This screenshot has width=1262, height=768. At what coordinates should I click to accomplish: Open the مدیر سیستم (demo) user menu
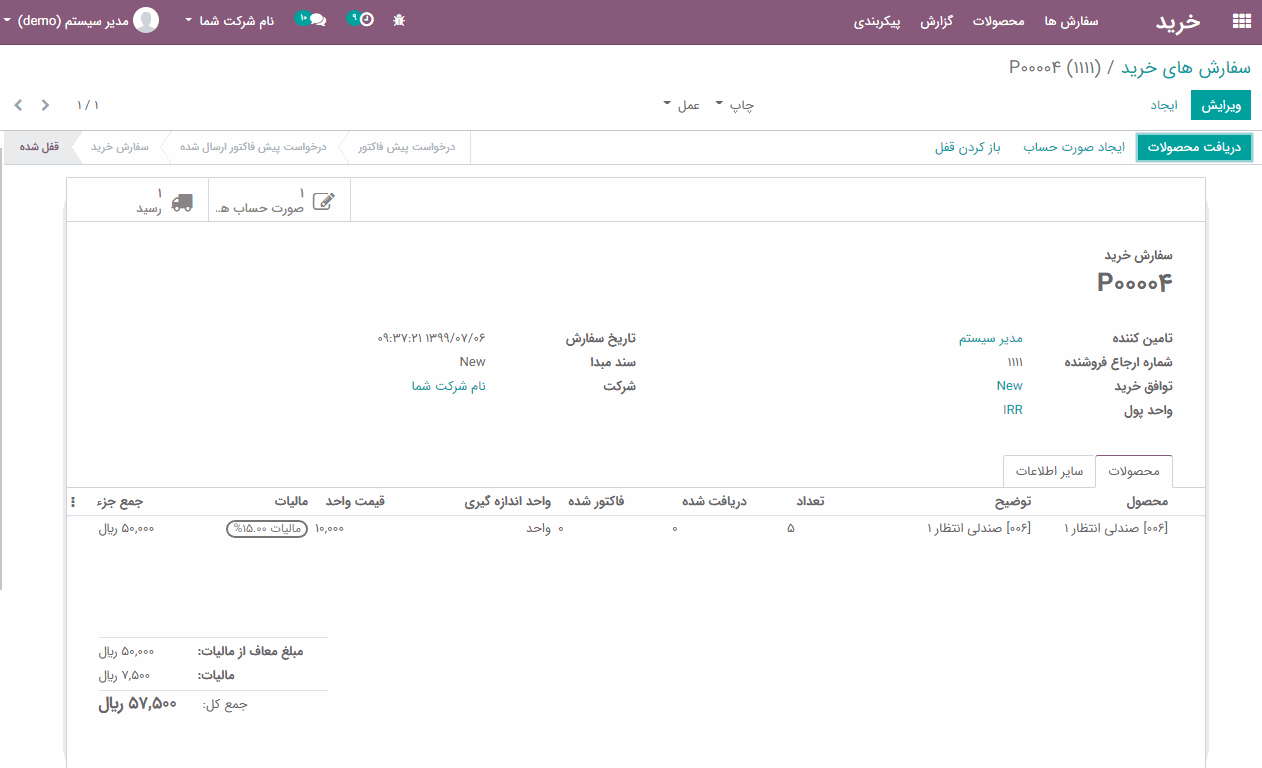81,20
